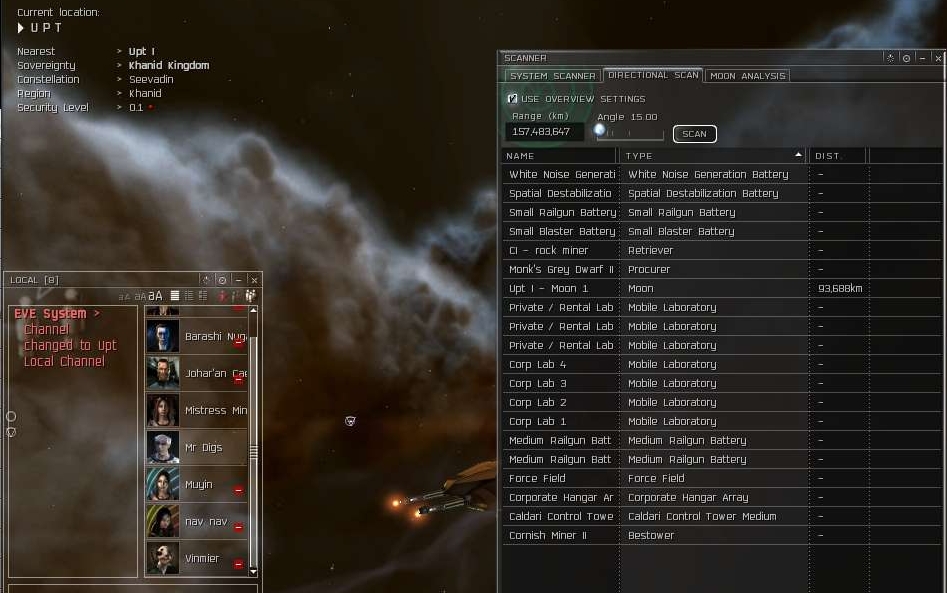The height and width of the screenshot is (593, 947).
Task: Open the Local window circle-icon settings
Action: tap(222, 280)
